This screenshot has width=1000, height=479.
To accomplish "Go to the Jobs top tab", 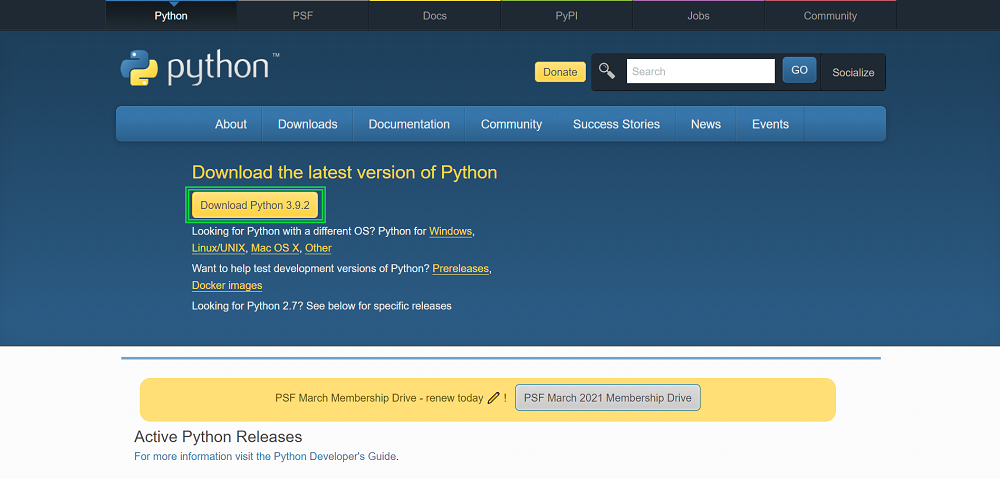I will [x=698, y=16].
